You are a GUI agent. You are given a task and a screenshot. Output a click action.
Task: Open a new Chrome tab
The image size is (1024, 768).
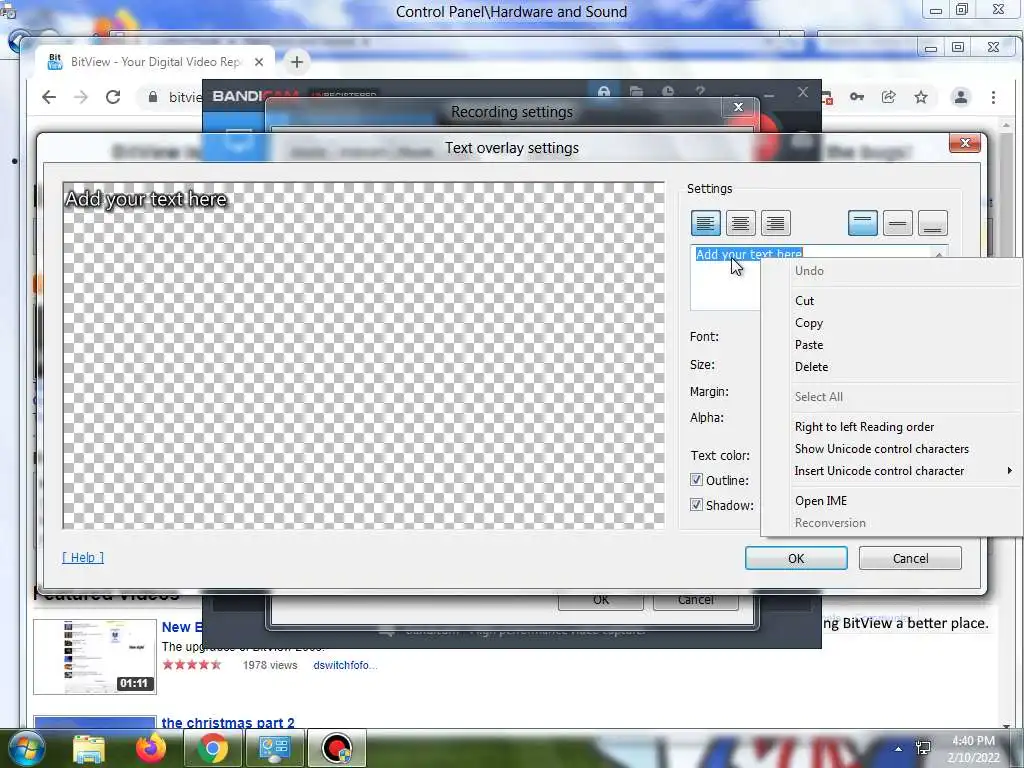coord(296,62)
